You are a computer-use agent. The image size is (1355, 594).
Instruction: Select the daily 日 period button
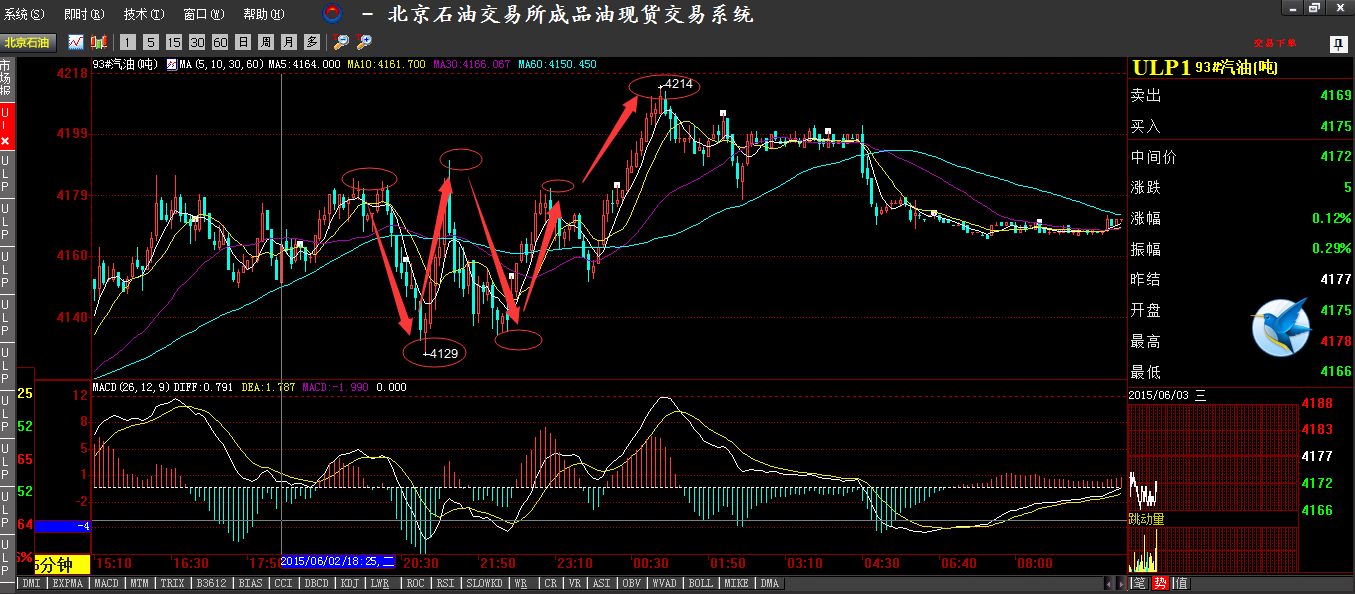(242, 42)
